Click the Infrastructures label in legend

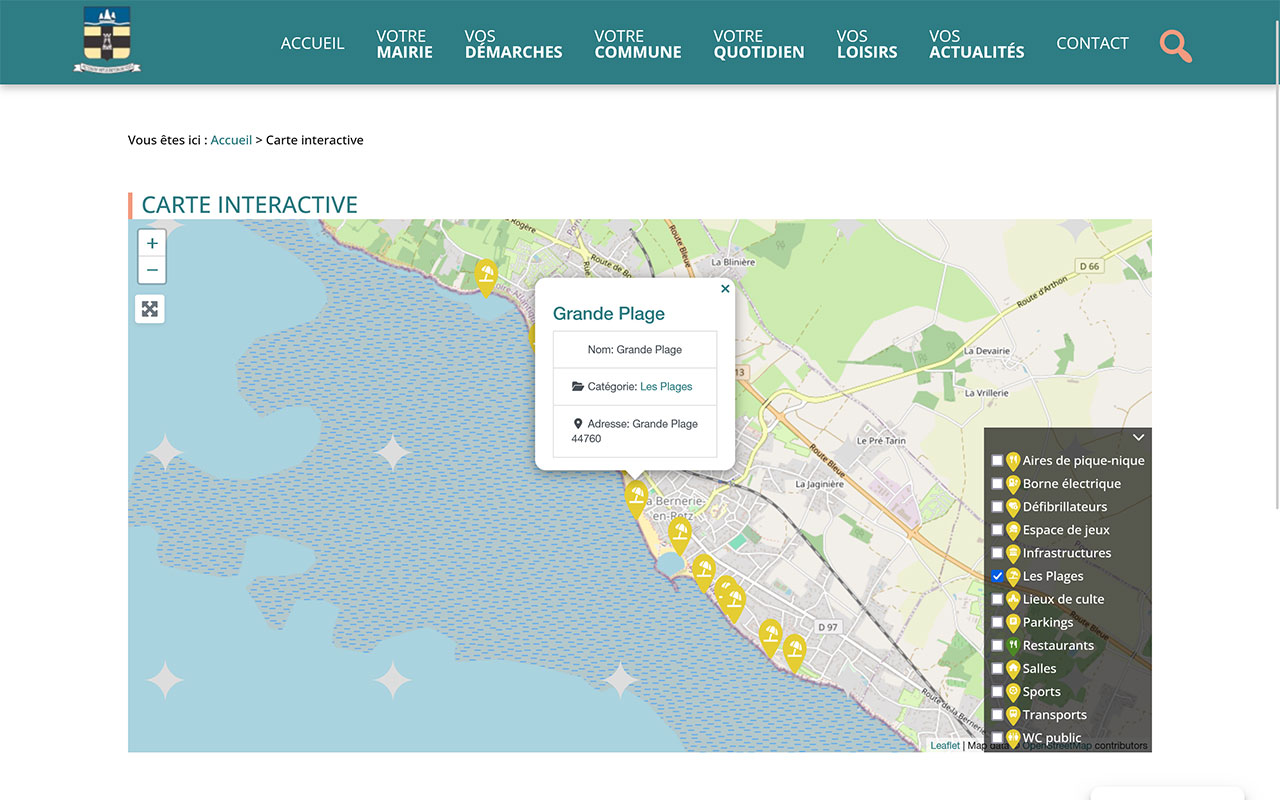(1067, 553)
